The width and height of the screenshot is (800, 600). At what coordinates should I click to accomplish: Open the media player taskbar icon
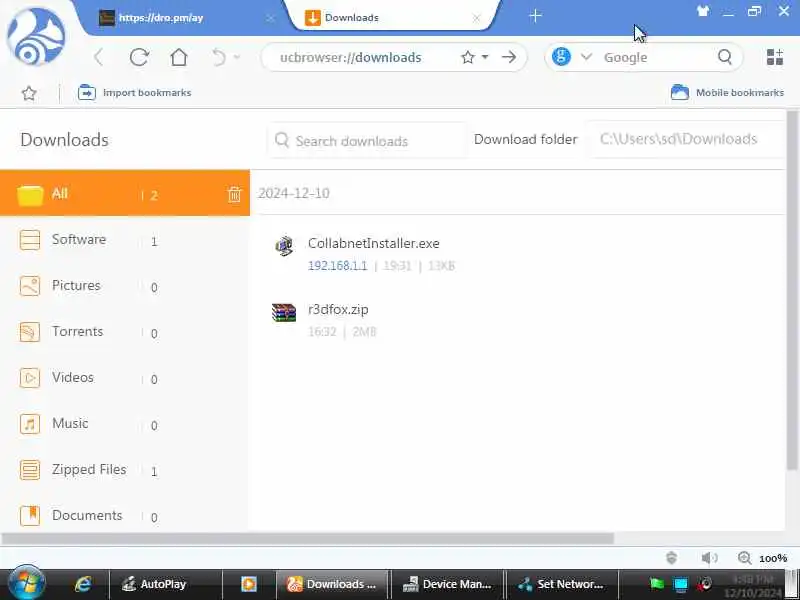(x=248, y=584)
